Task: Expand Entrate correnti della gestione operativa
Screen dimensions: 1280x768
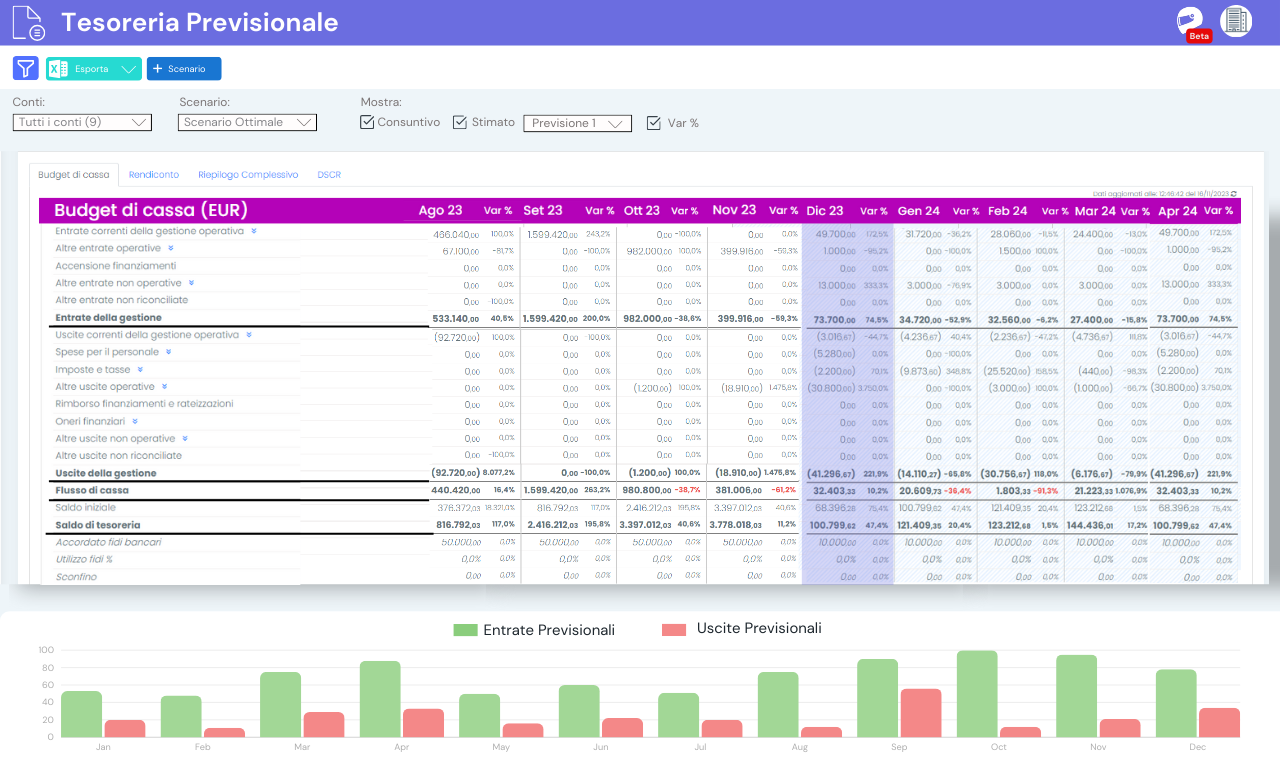Action: [x=254, y=231]
